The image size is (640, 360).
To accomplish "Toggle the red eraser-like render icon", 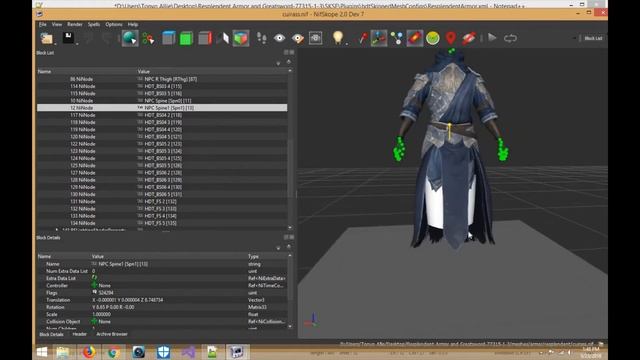I will tap(414, 38).
